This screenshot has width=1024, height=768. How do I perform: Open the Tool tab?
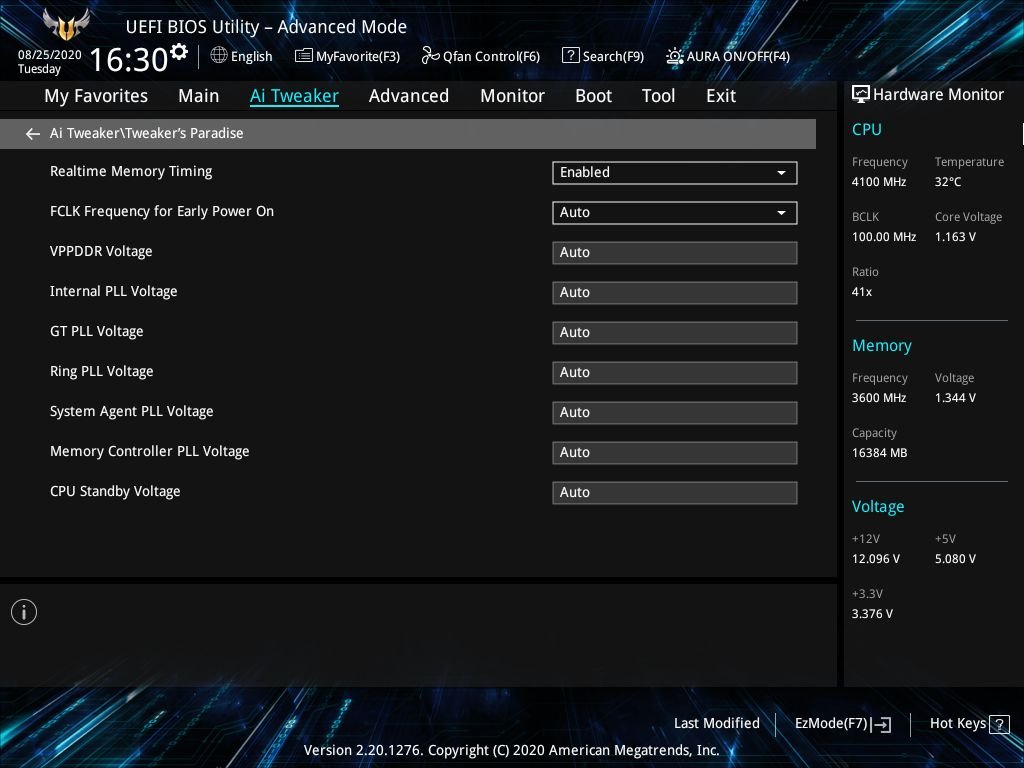pos(658,96)
